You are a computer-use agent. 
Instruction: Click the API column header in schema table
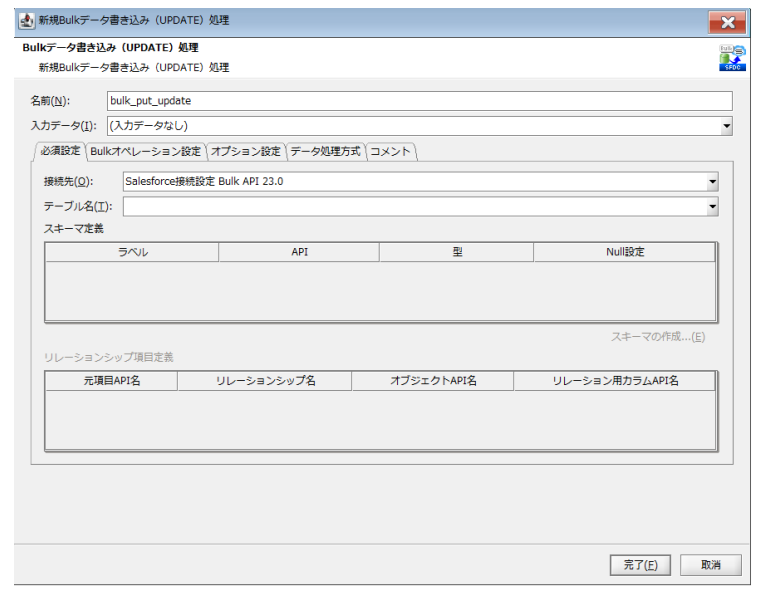pyautogui.click(x=299, y=252)
